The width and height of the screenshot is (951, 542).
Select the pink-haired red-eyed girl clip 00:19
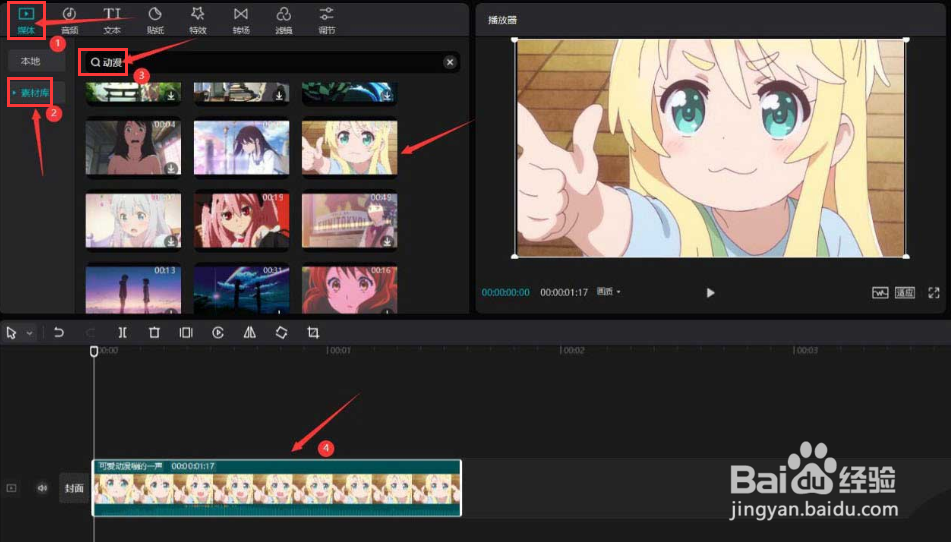coord(241,220)
